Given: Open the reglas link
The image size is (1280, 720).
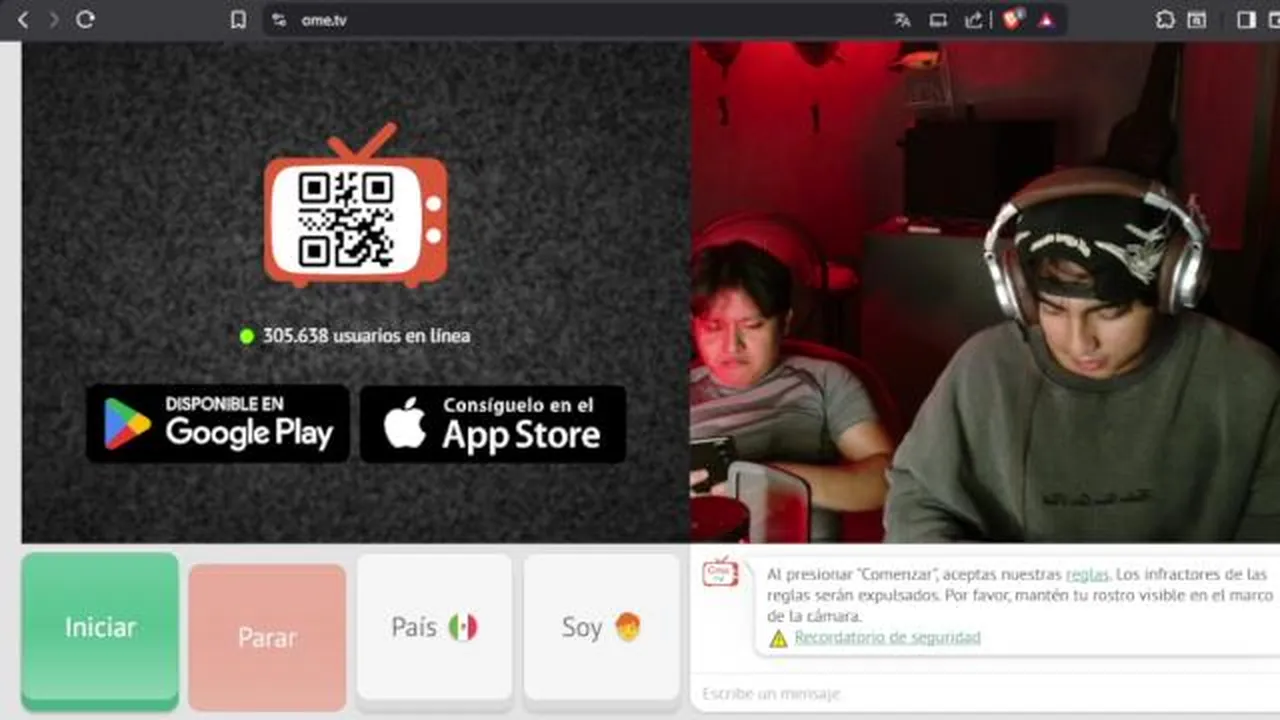Looking at the screenshot, I should tap(1087, 575).
